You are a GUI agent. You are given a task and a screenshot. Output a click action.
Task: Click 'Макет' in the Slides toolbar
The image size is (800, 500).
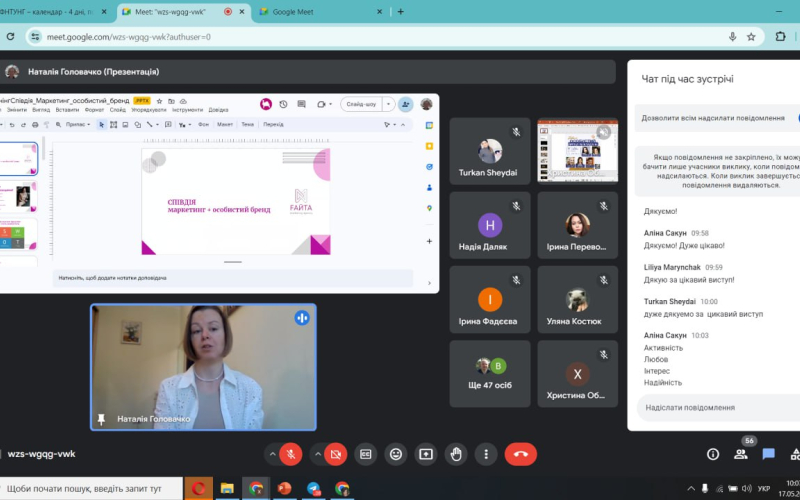coord(225,124)
